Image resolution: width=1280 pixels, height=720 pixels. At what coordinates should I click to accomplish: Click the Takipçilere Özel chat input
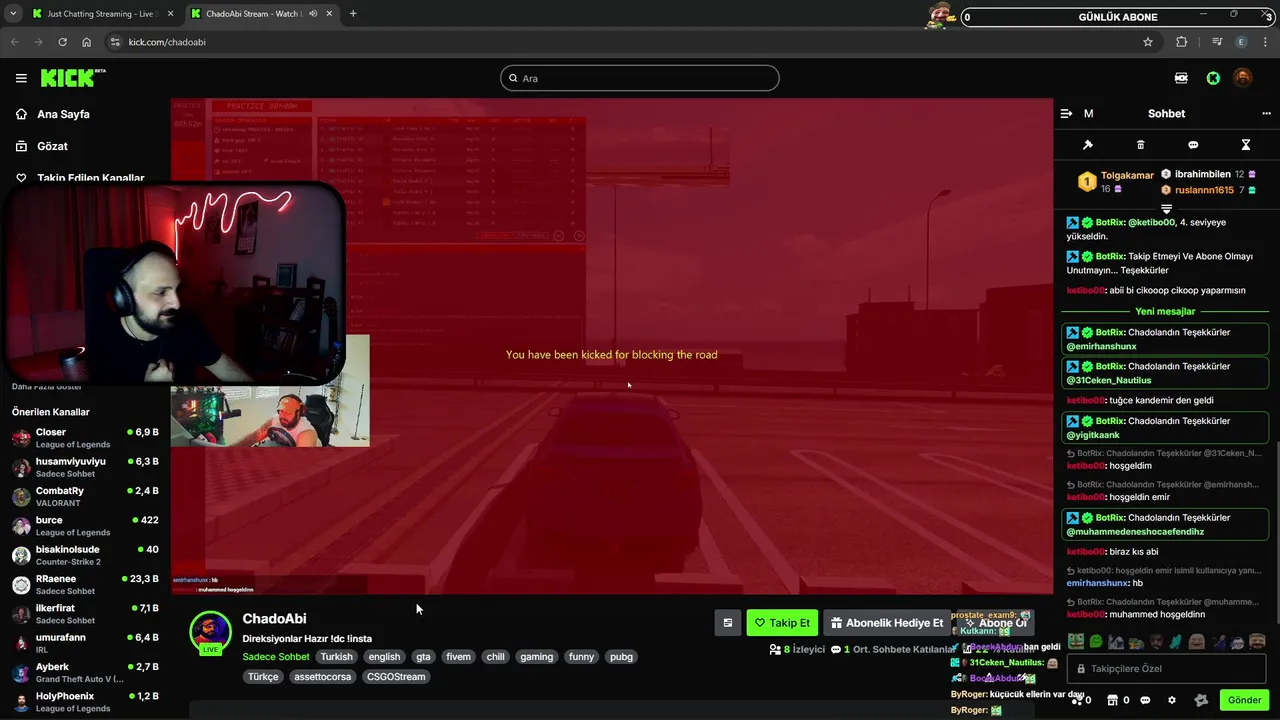tap(1166, 668)
